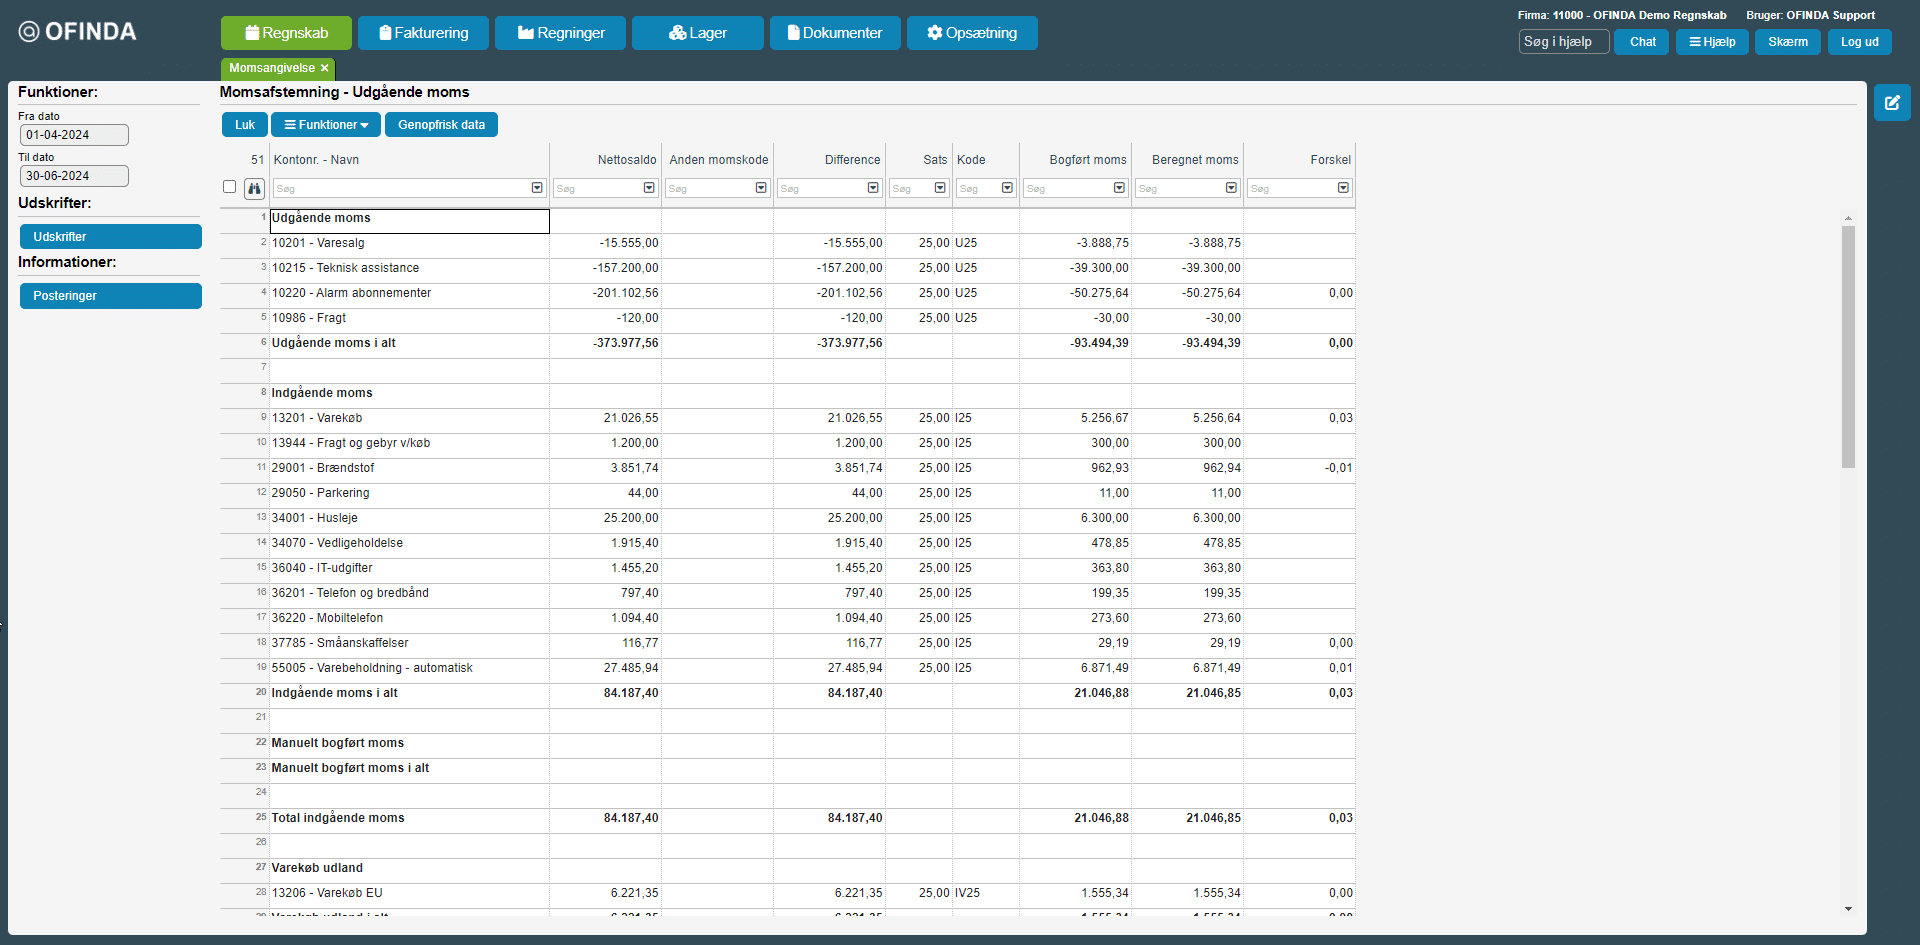Click the edit pencil icon at top right
Image resolution: width=1920 pixels, height=945 pixels.
coord(1891,103)
